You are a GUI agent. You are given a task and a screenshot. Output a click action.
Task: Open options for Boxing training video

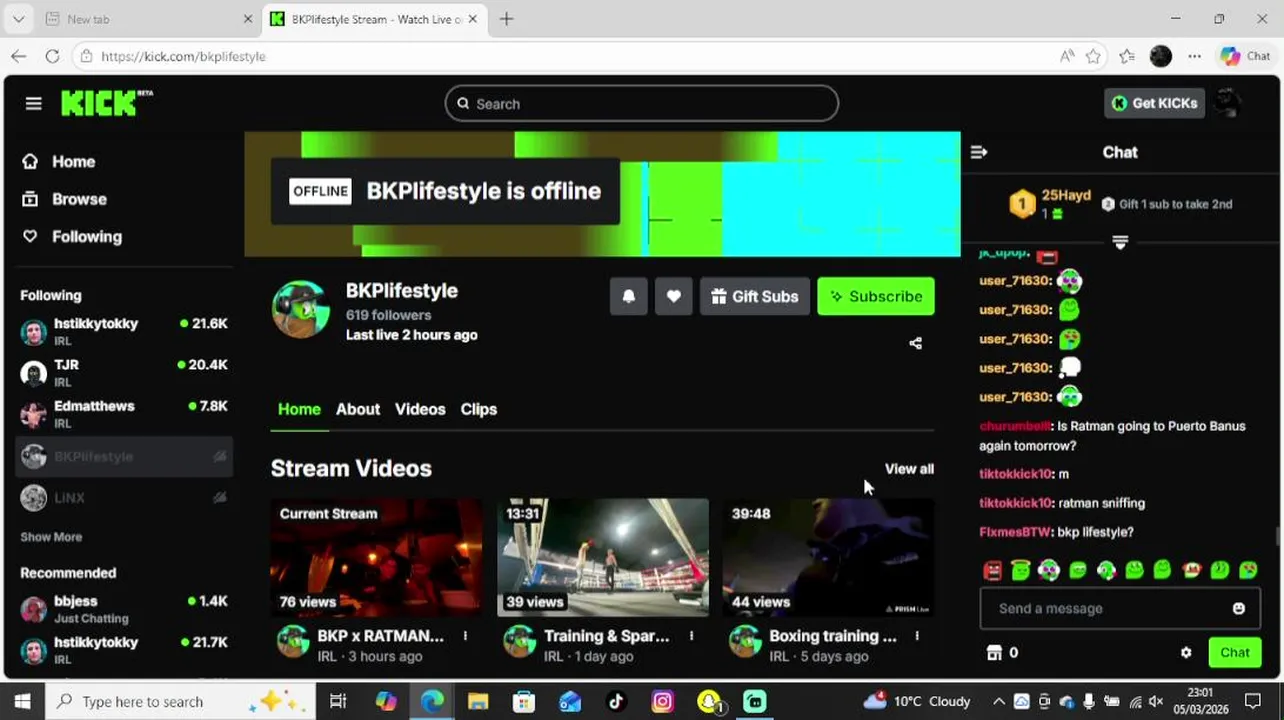pyautogui.click(x=917, y=636)
